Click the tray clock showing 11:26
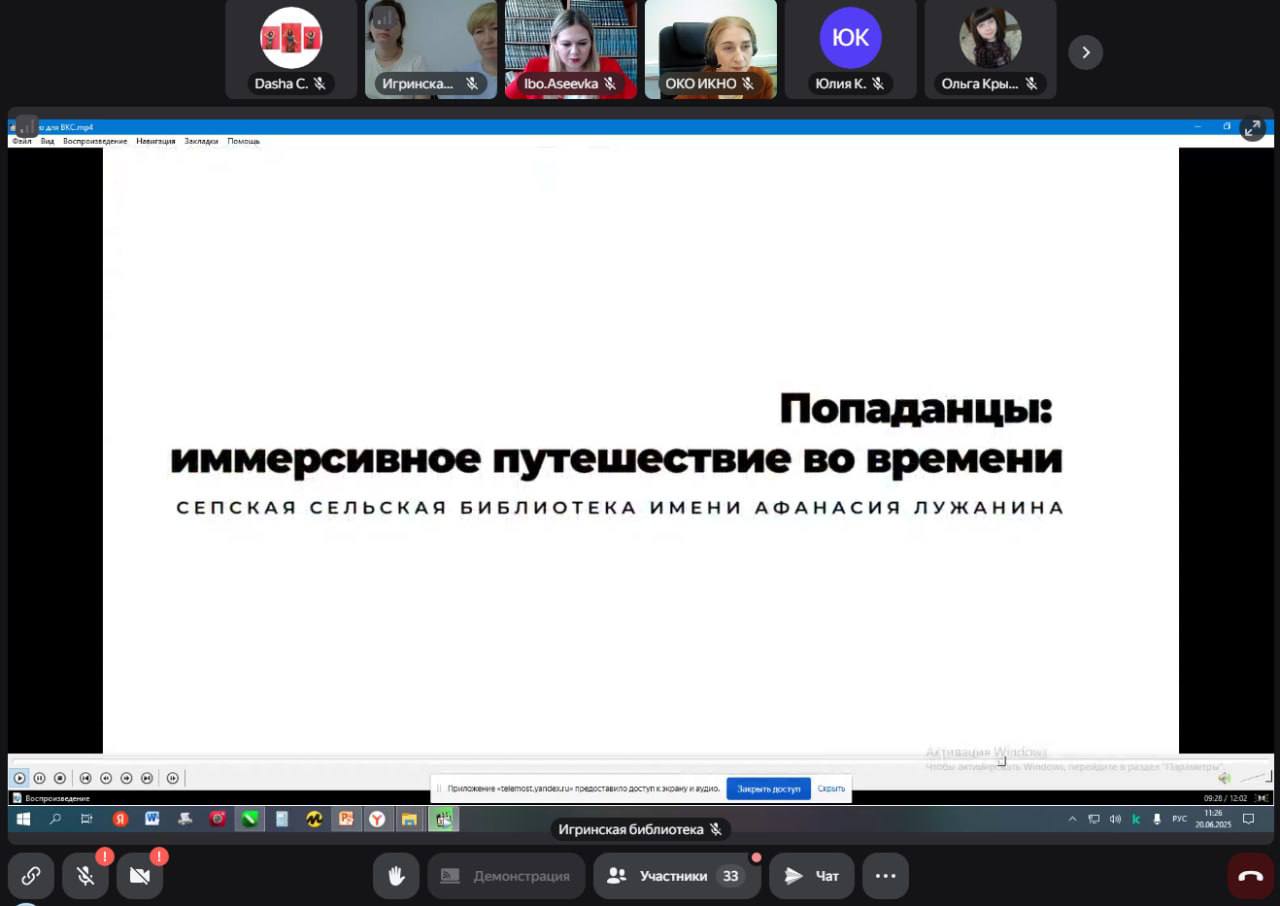 (1214, 819)
